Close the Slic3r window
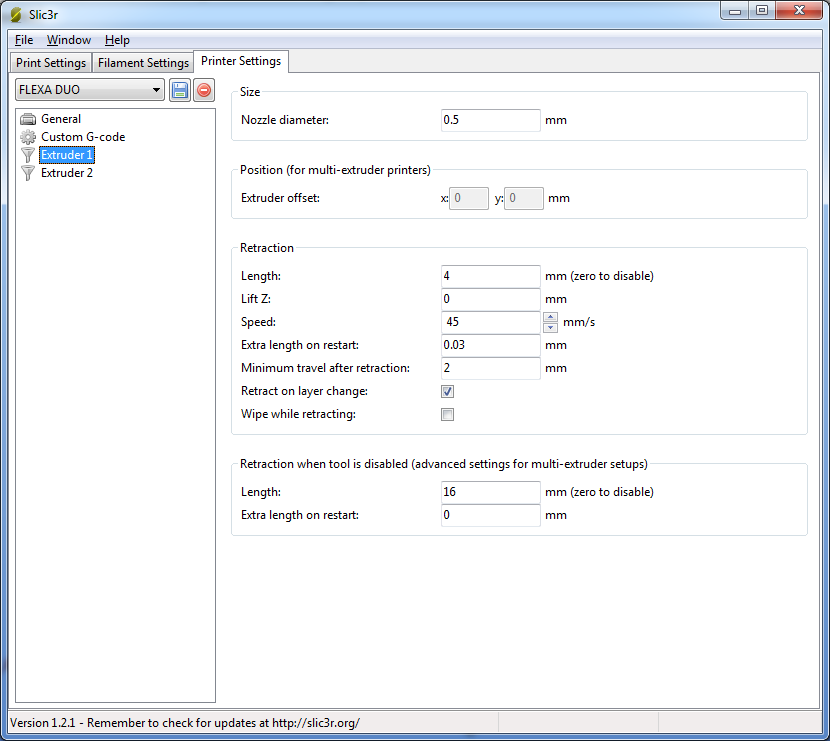Image resolution: width=830 pixels, height=741 pixels. point(799,11)
